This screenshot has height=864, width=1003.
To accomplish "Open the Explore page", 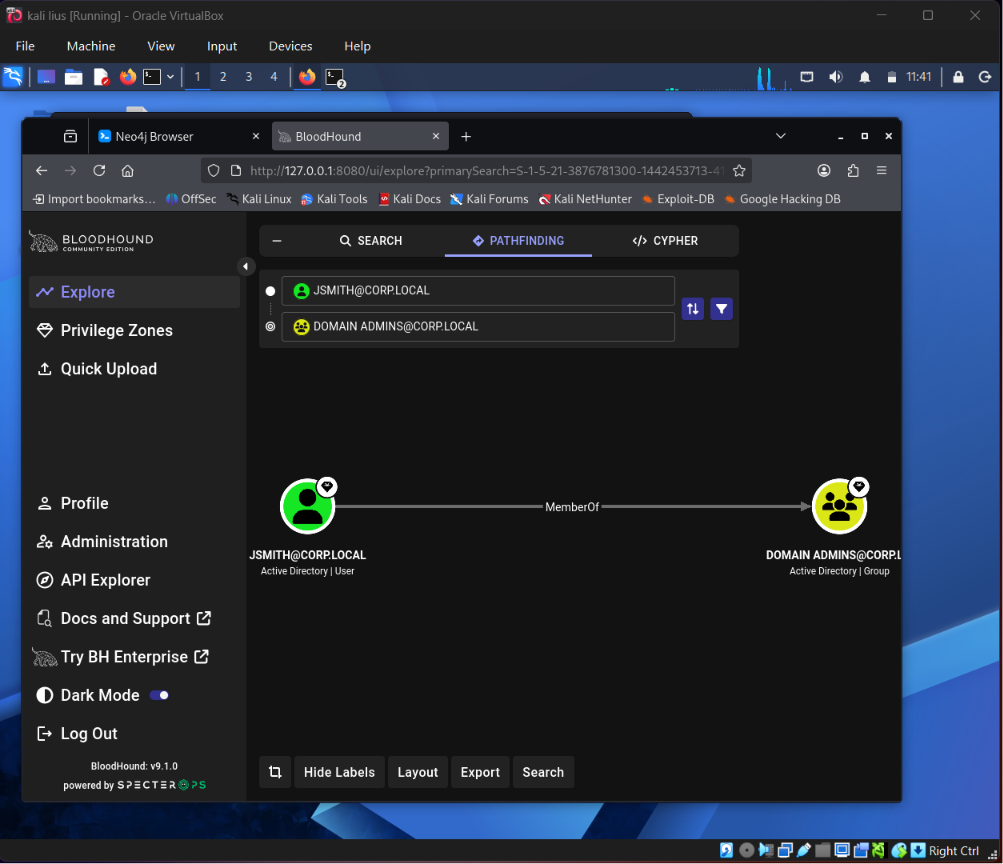I will (134, 292).
